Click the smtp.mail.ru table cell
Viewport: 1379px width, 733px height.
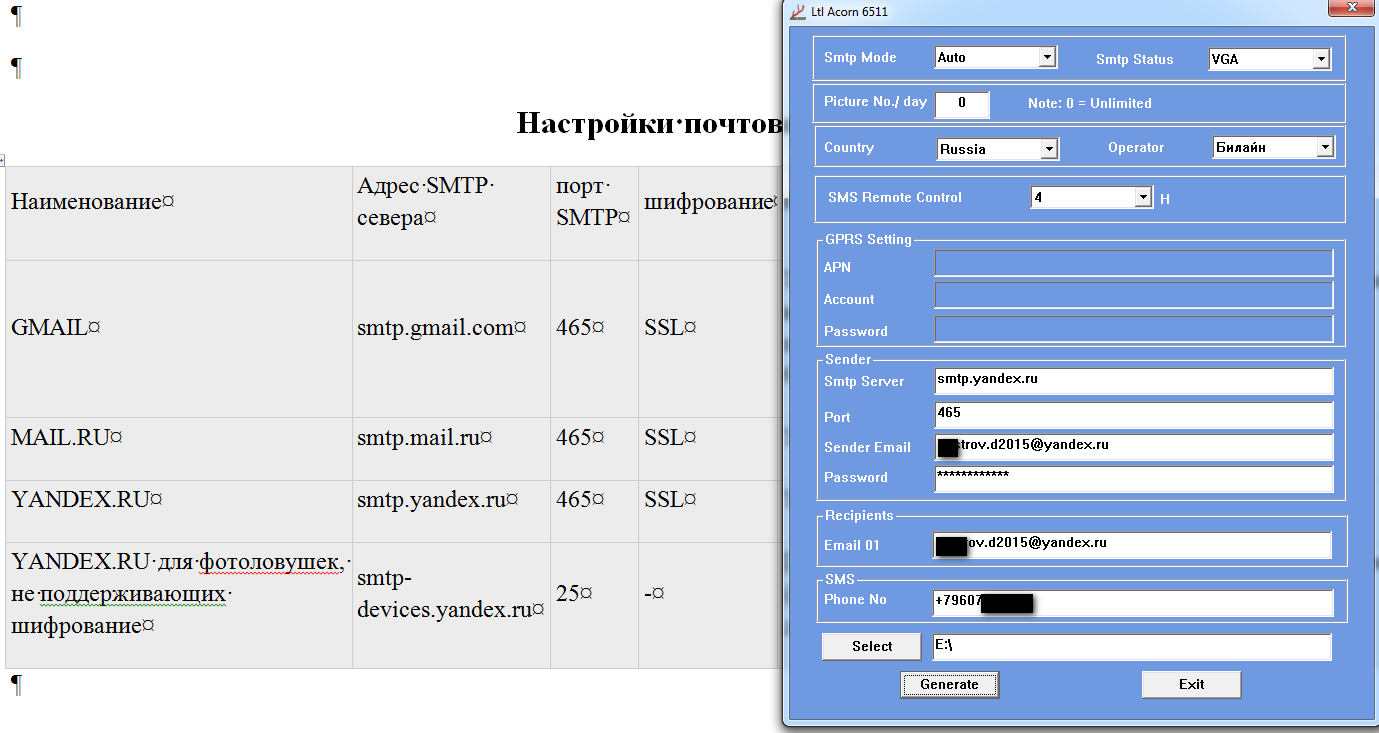click(451, 449)
